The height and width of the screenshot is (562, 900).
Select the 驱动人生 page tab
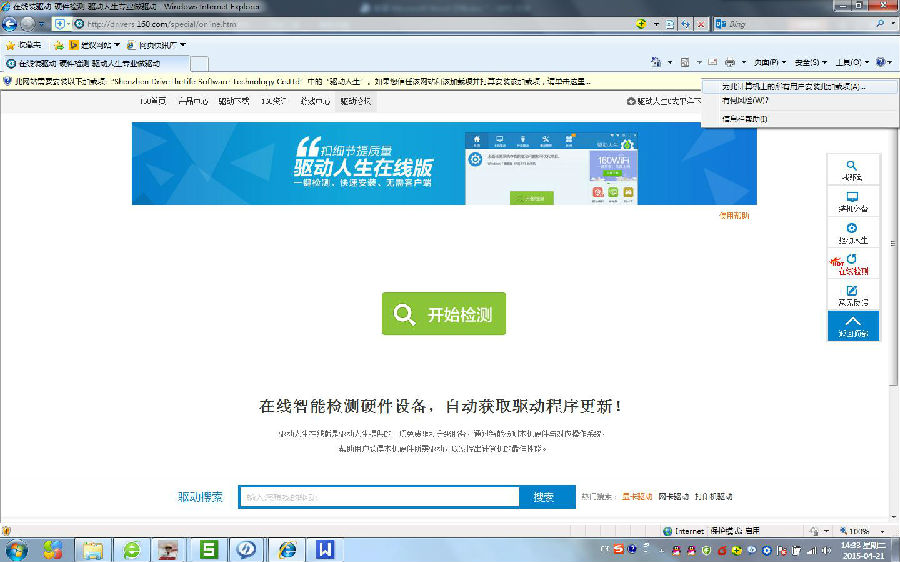pyautogui.click(x=95, y=63)
